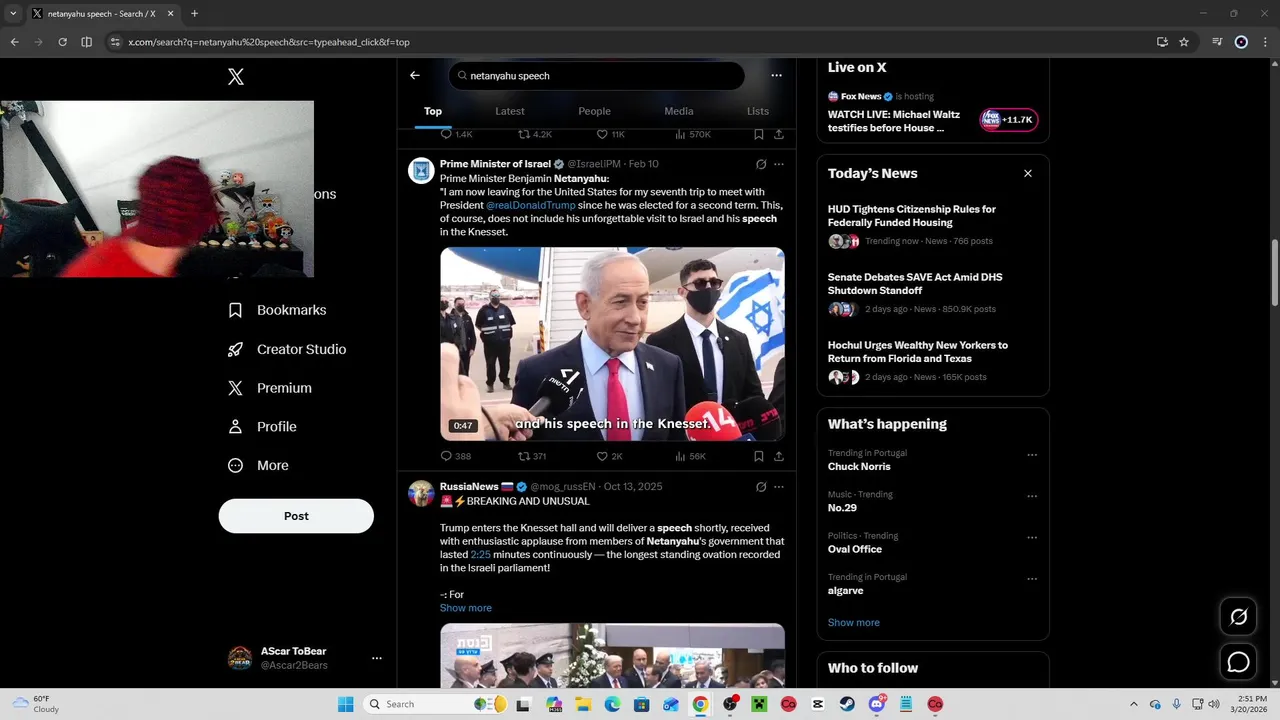
Task: Open Prime Minister of Israel profile avatar
Action: click(421, 170)
